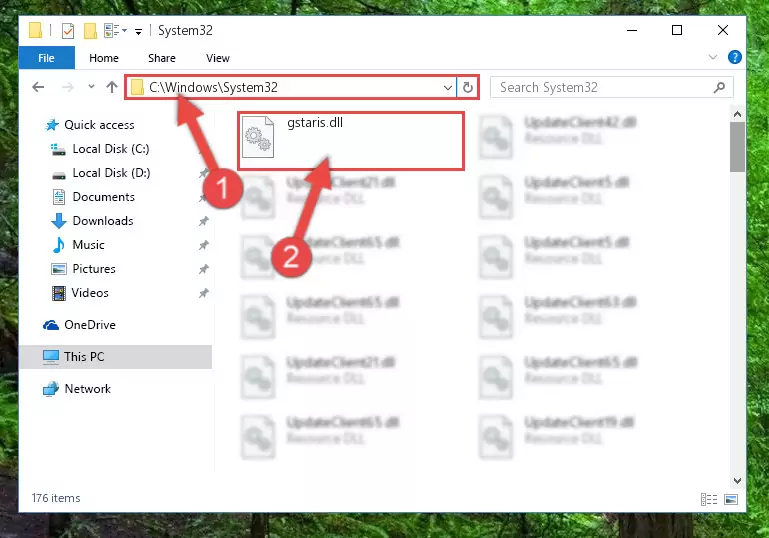Click the gstaris.dll gear file icon

pyautogui.click(x=258, y=137)
